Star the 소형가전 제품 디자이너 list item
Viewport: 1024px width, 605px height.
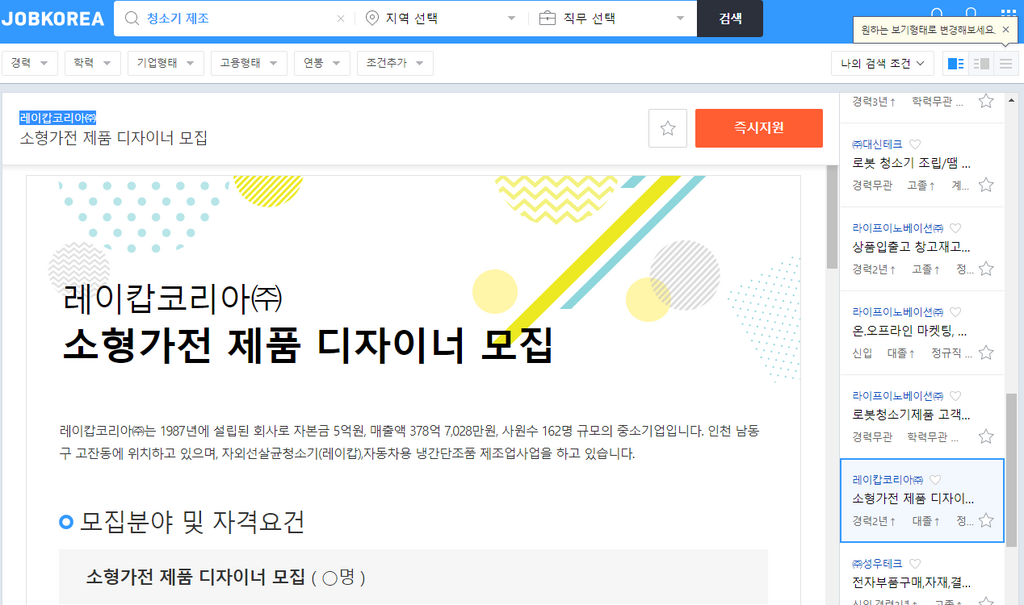986,520
